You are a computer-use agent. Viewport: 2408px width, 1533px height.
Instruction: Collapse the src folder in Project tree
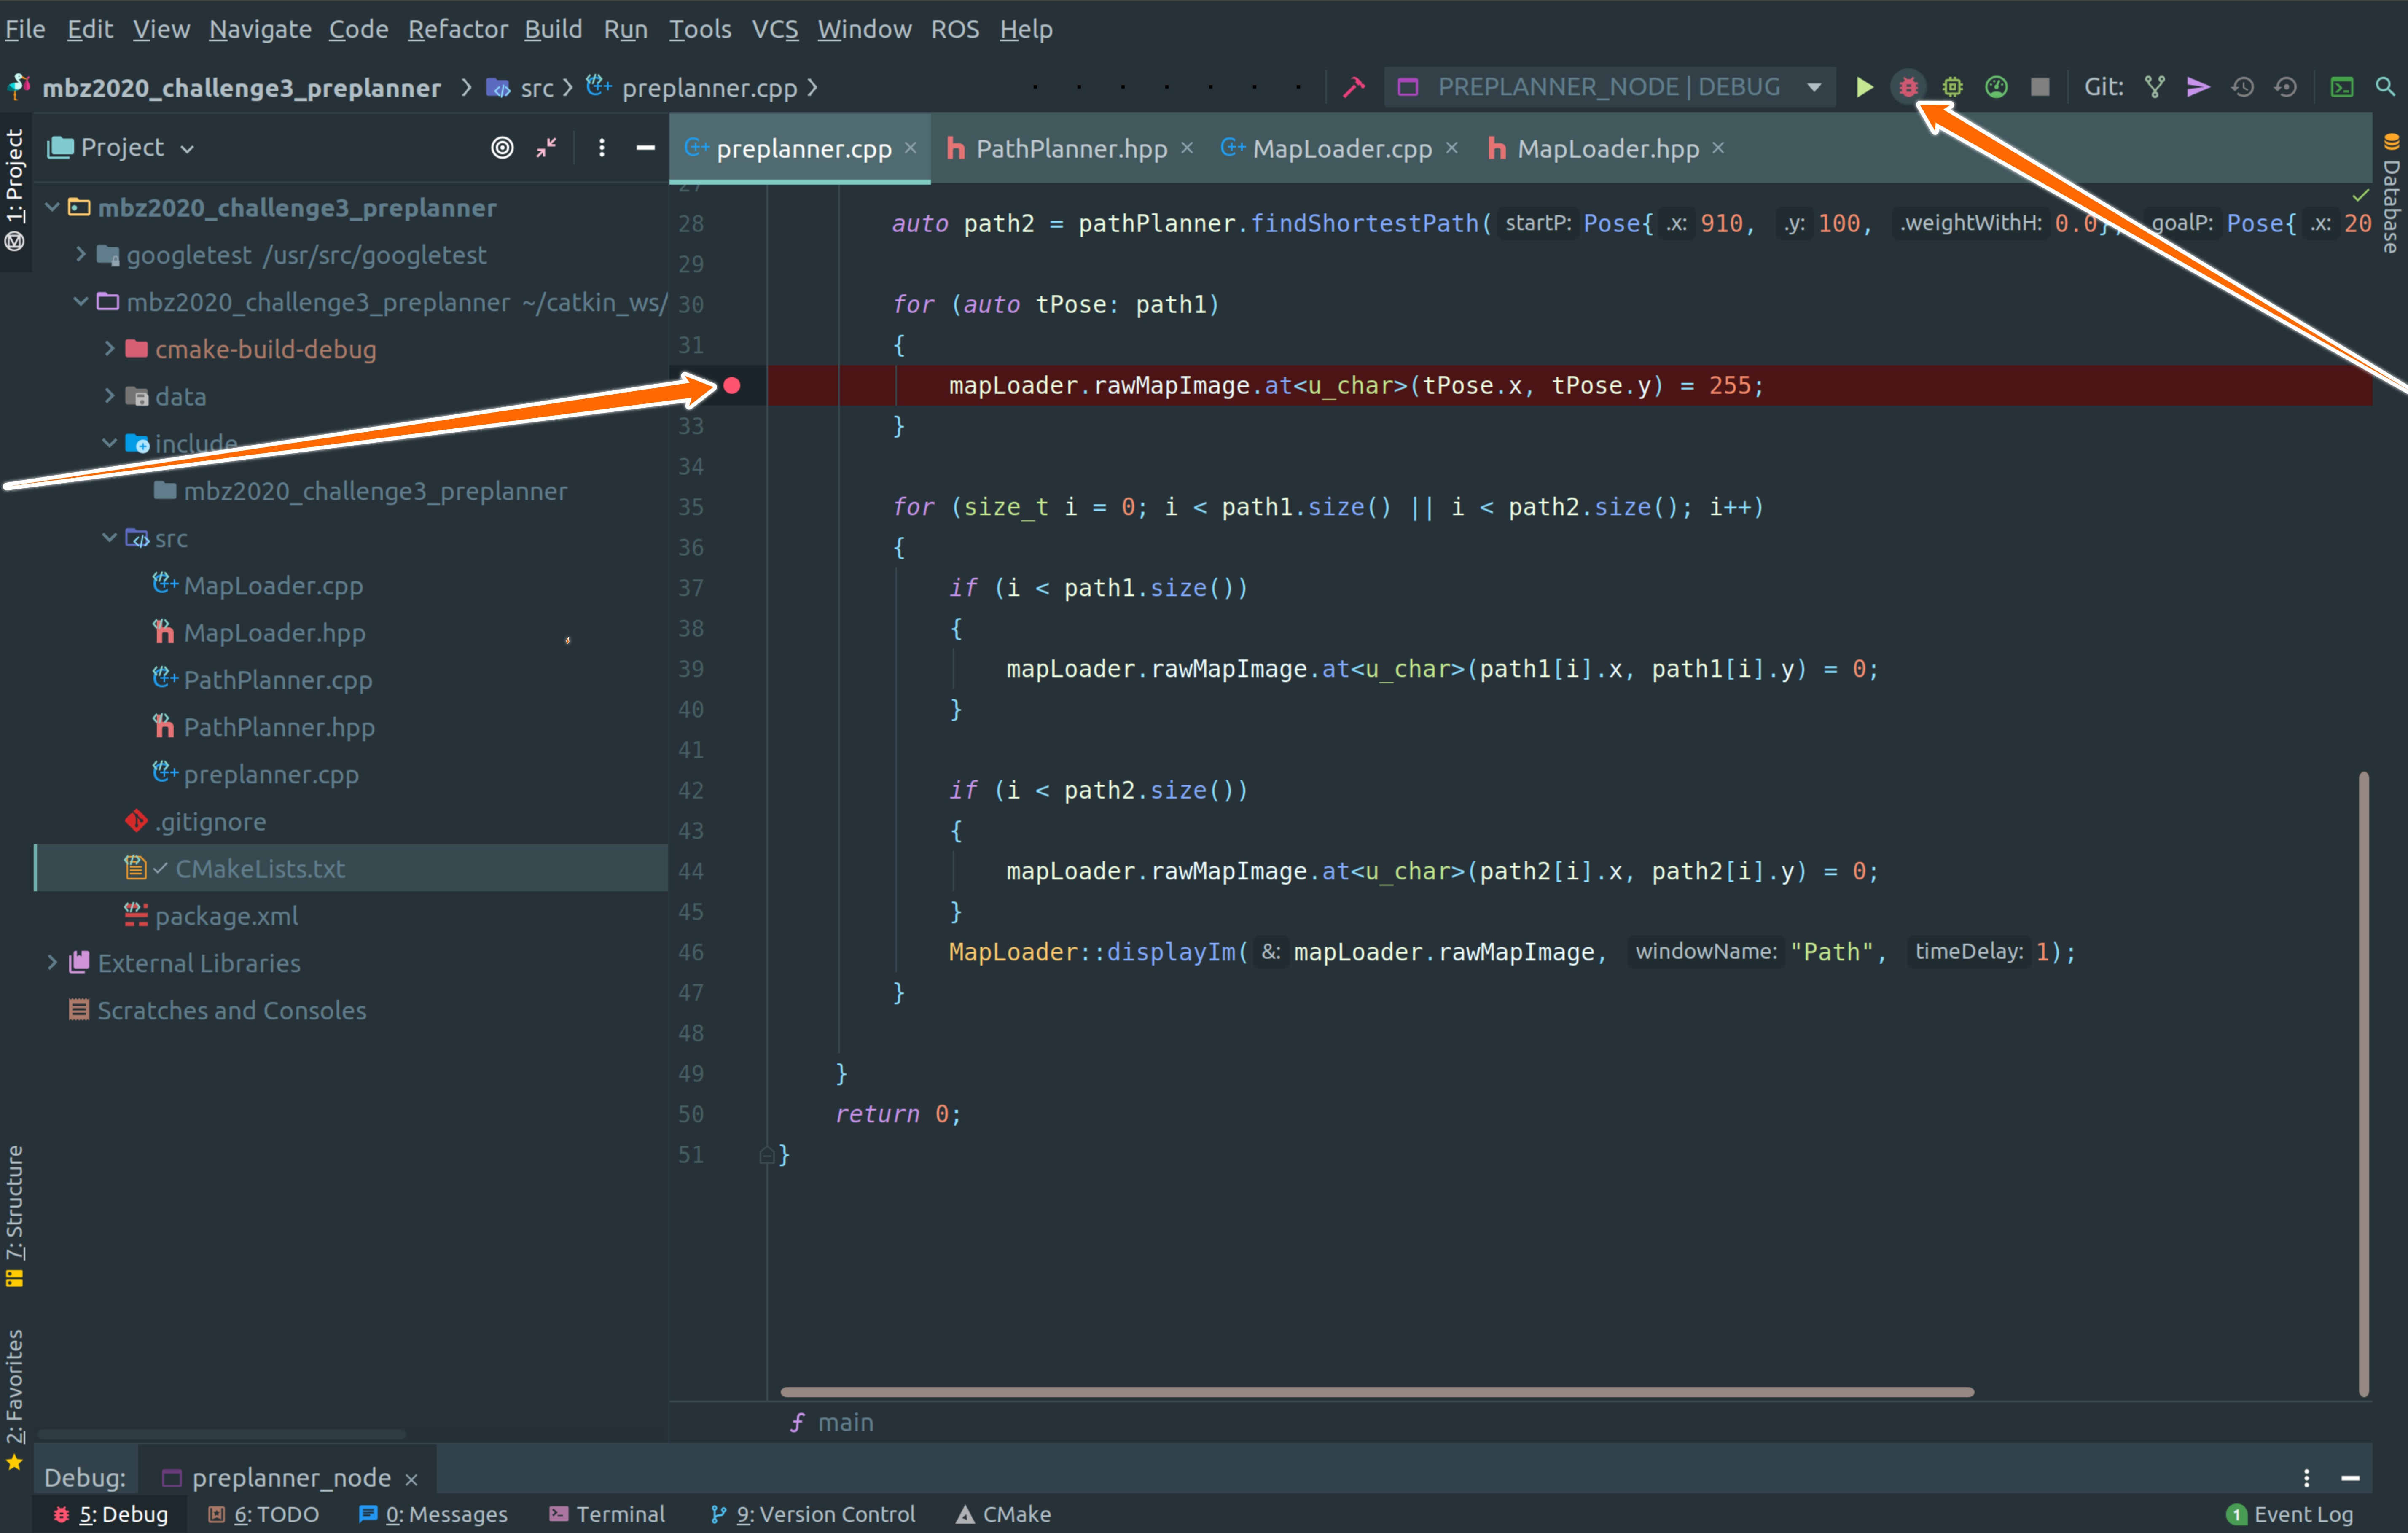pyautogui.click(x=109, y=538)
